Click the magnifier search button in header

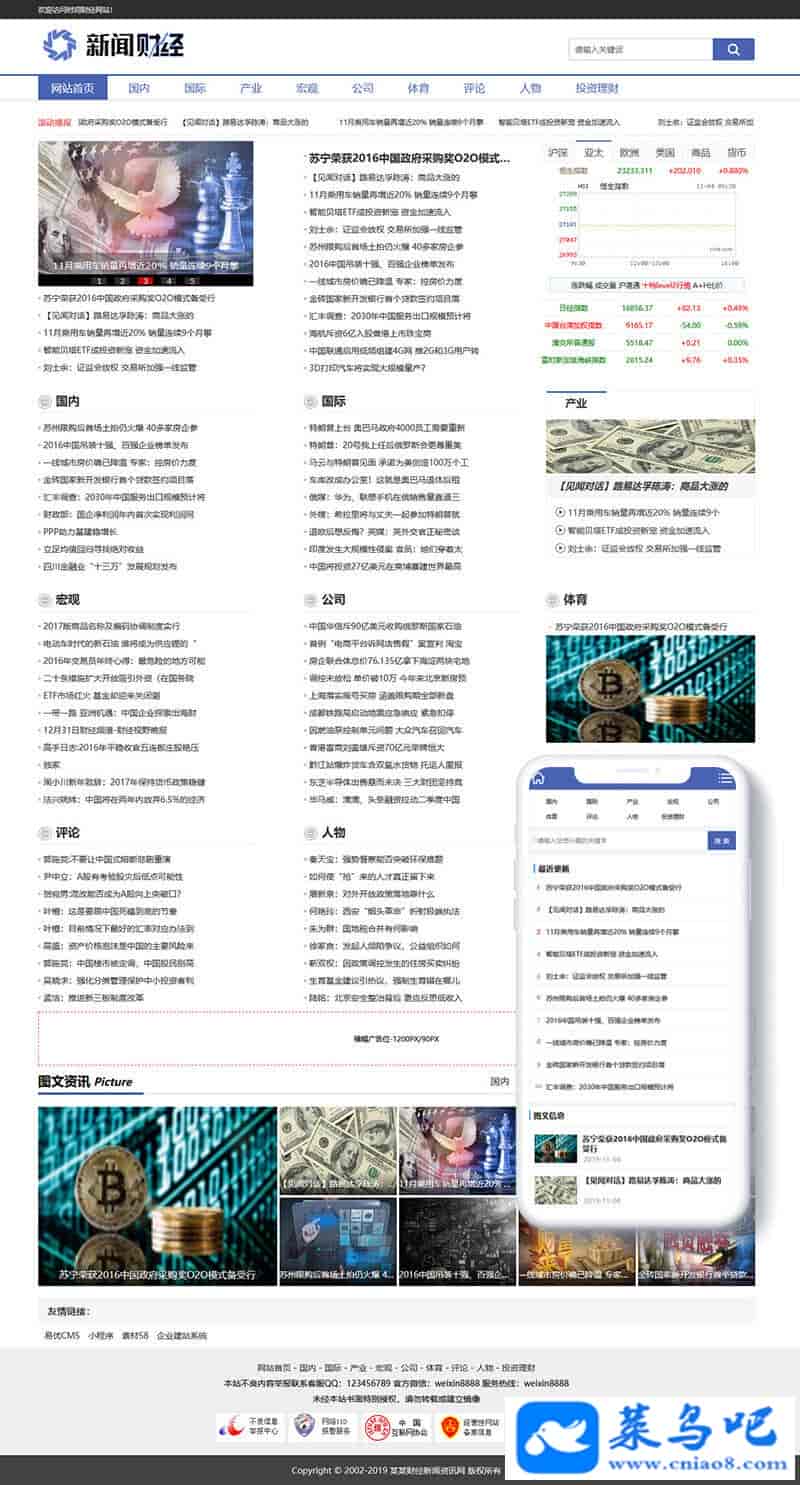[733, 49]
